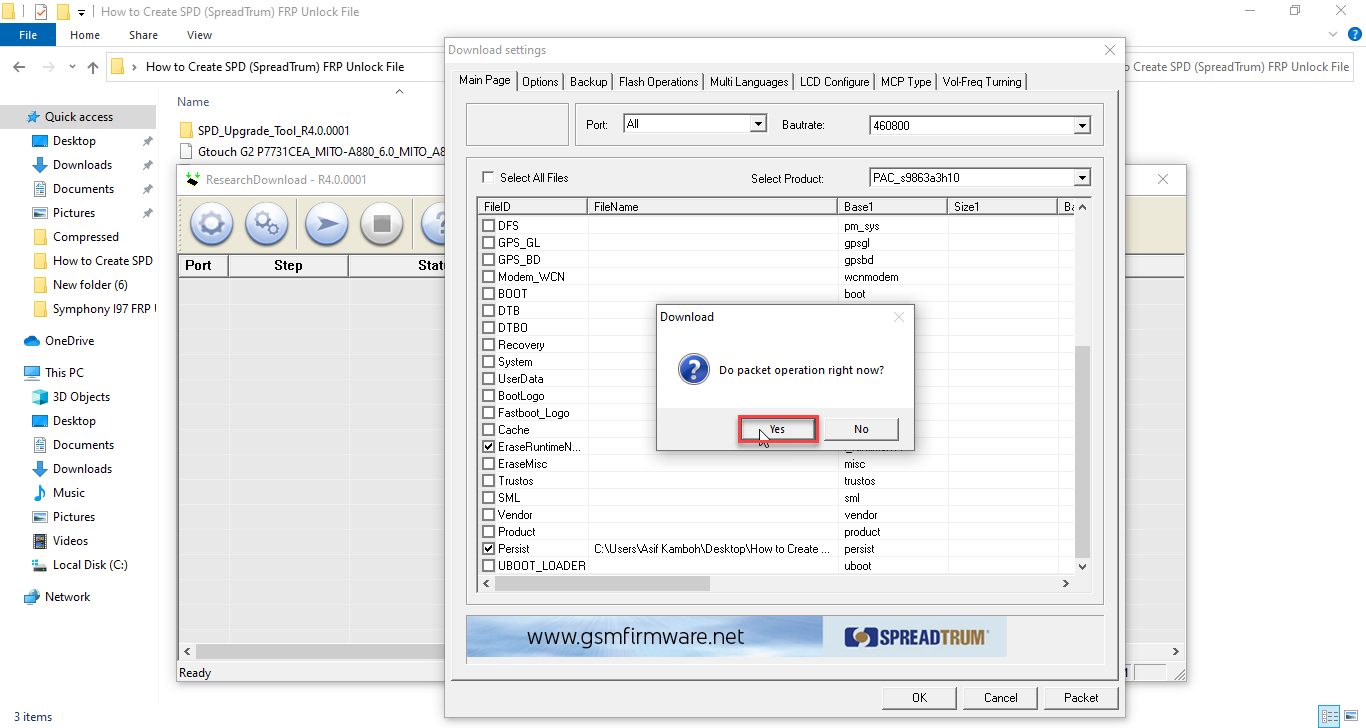Switch to the Backup tab

point(589,82)
